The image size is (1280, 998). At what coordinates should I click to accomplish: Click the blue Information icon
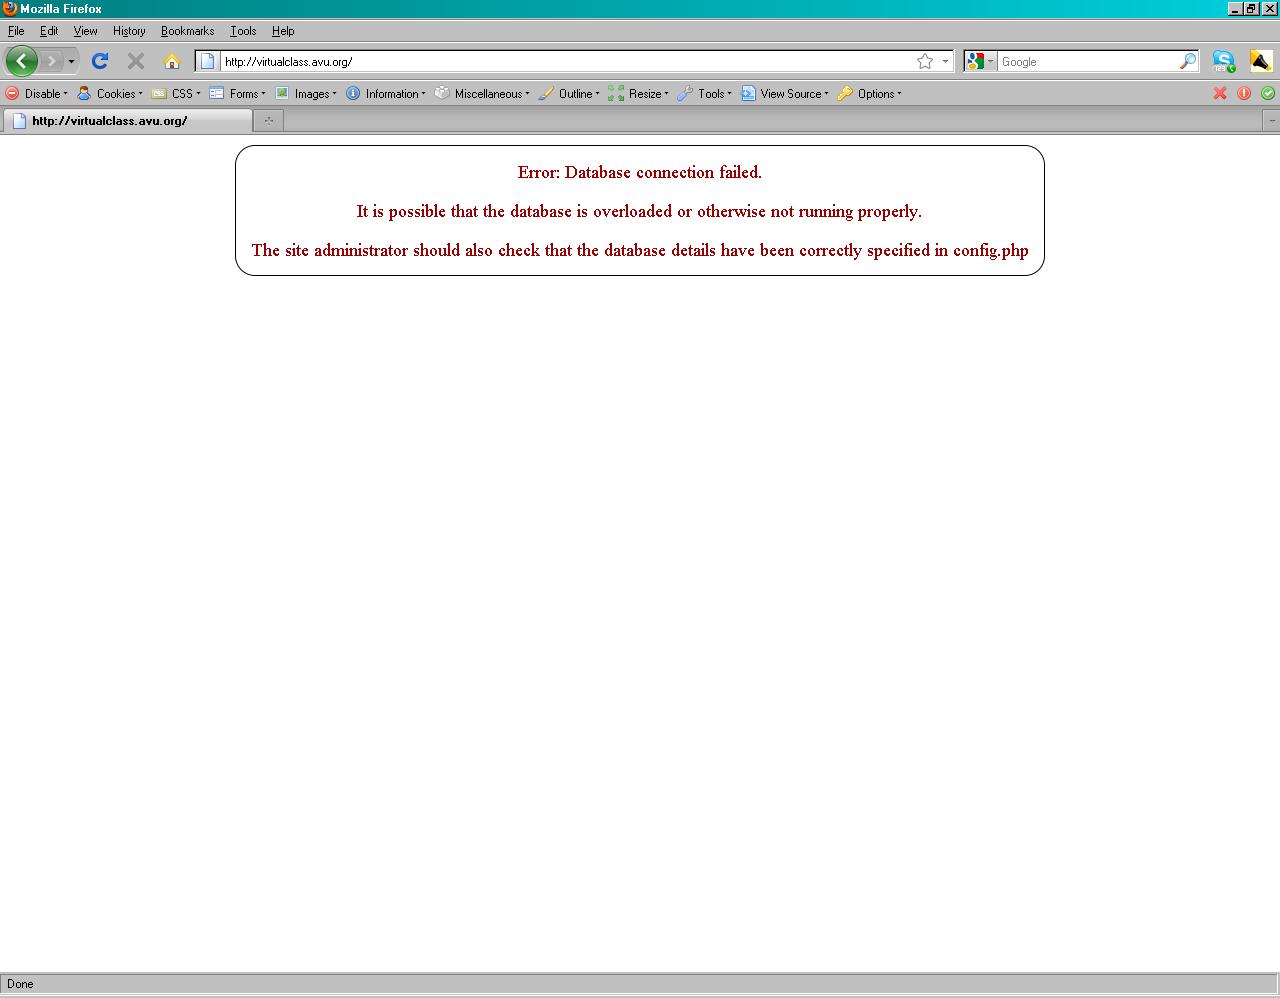pyautogui.click(x=353, y=93)
